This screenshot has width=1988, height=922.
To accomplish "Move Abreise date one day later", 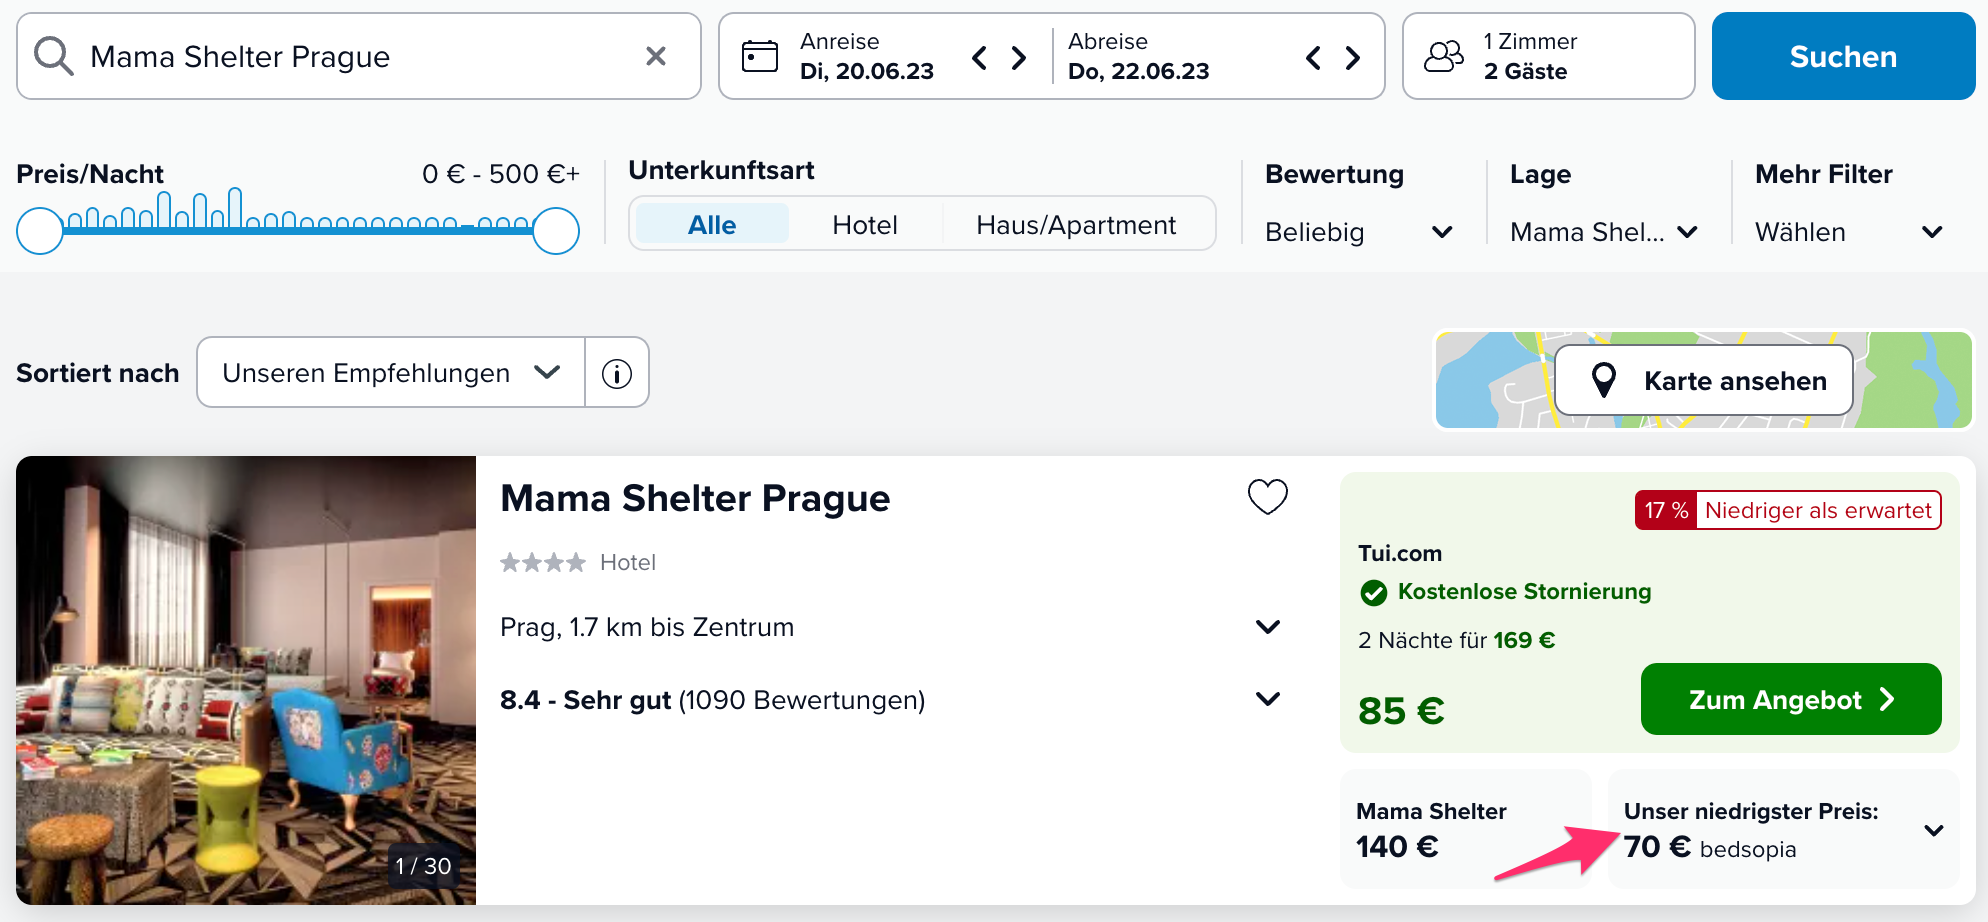I will 1353,58.
